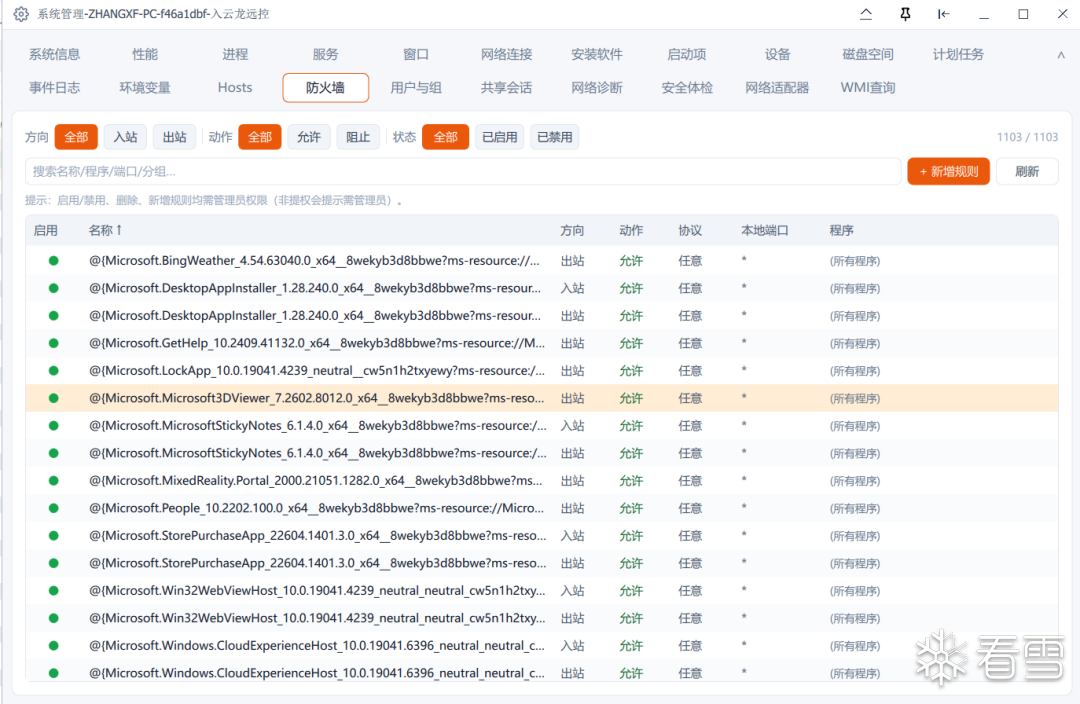The height and width of the screenshot is (704, 1080).
Task: Open the 设备 tab
Action: pos(777,54)
